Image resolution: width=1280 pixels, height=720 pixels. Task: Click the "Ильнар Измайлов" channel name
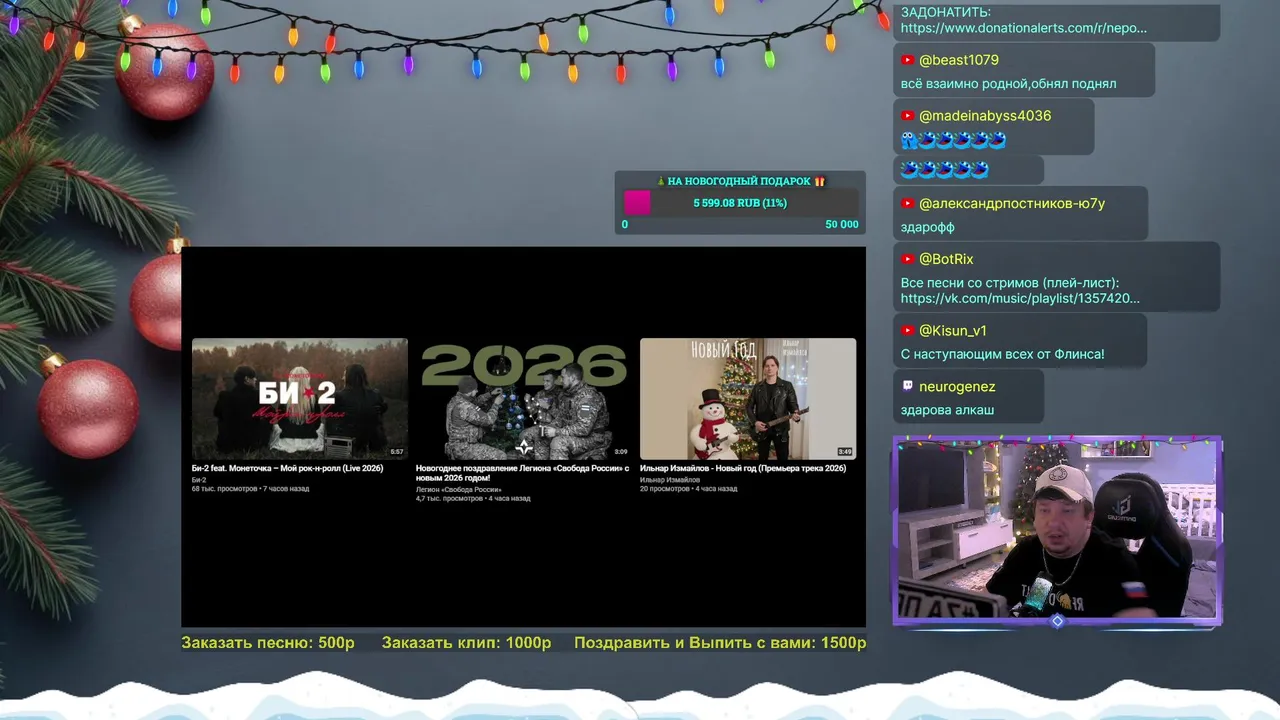coord(670,480)
